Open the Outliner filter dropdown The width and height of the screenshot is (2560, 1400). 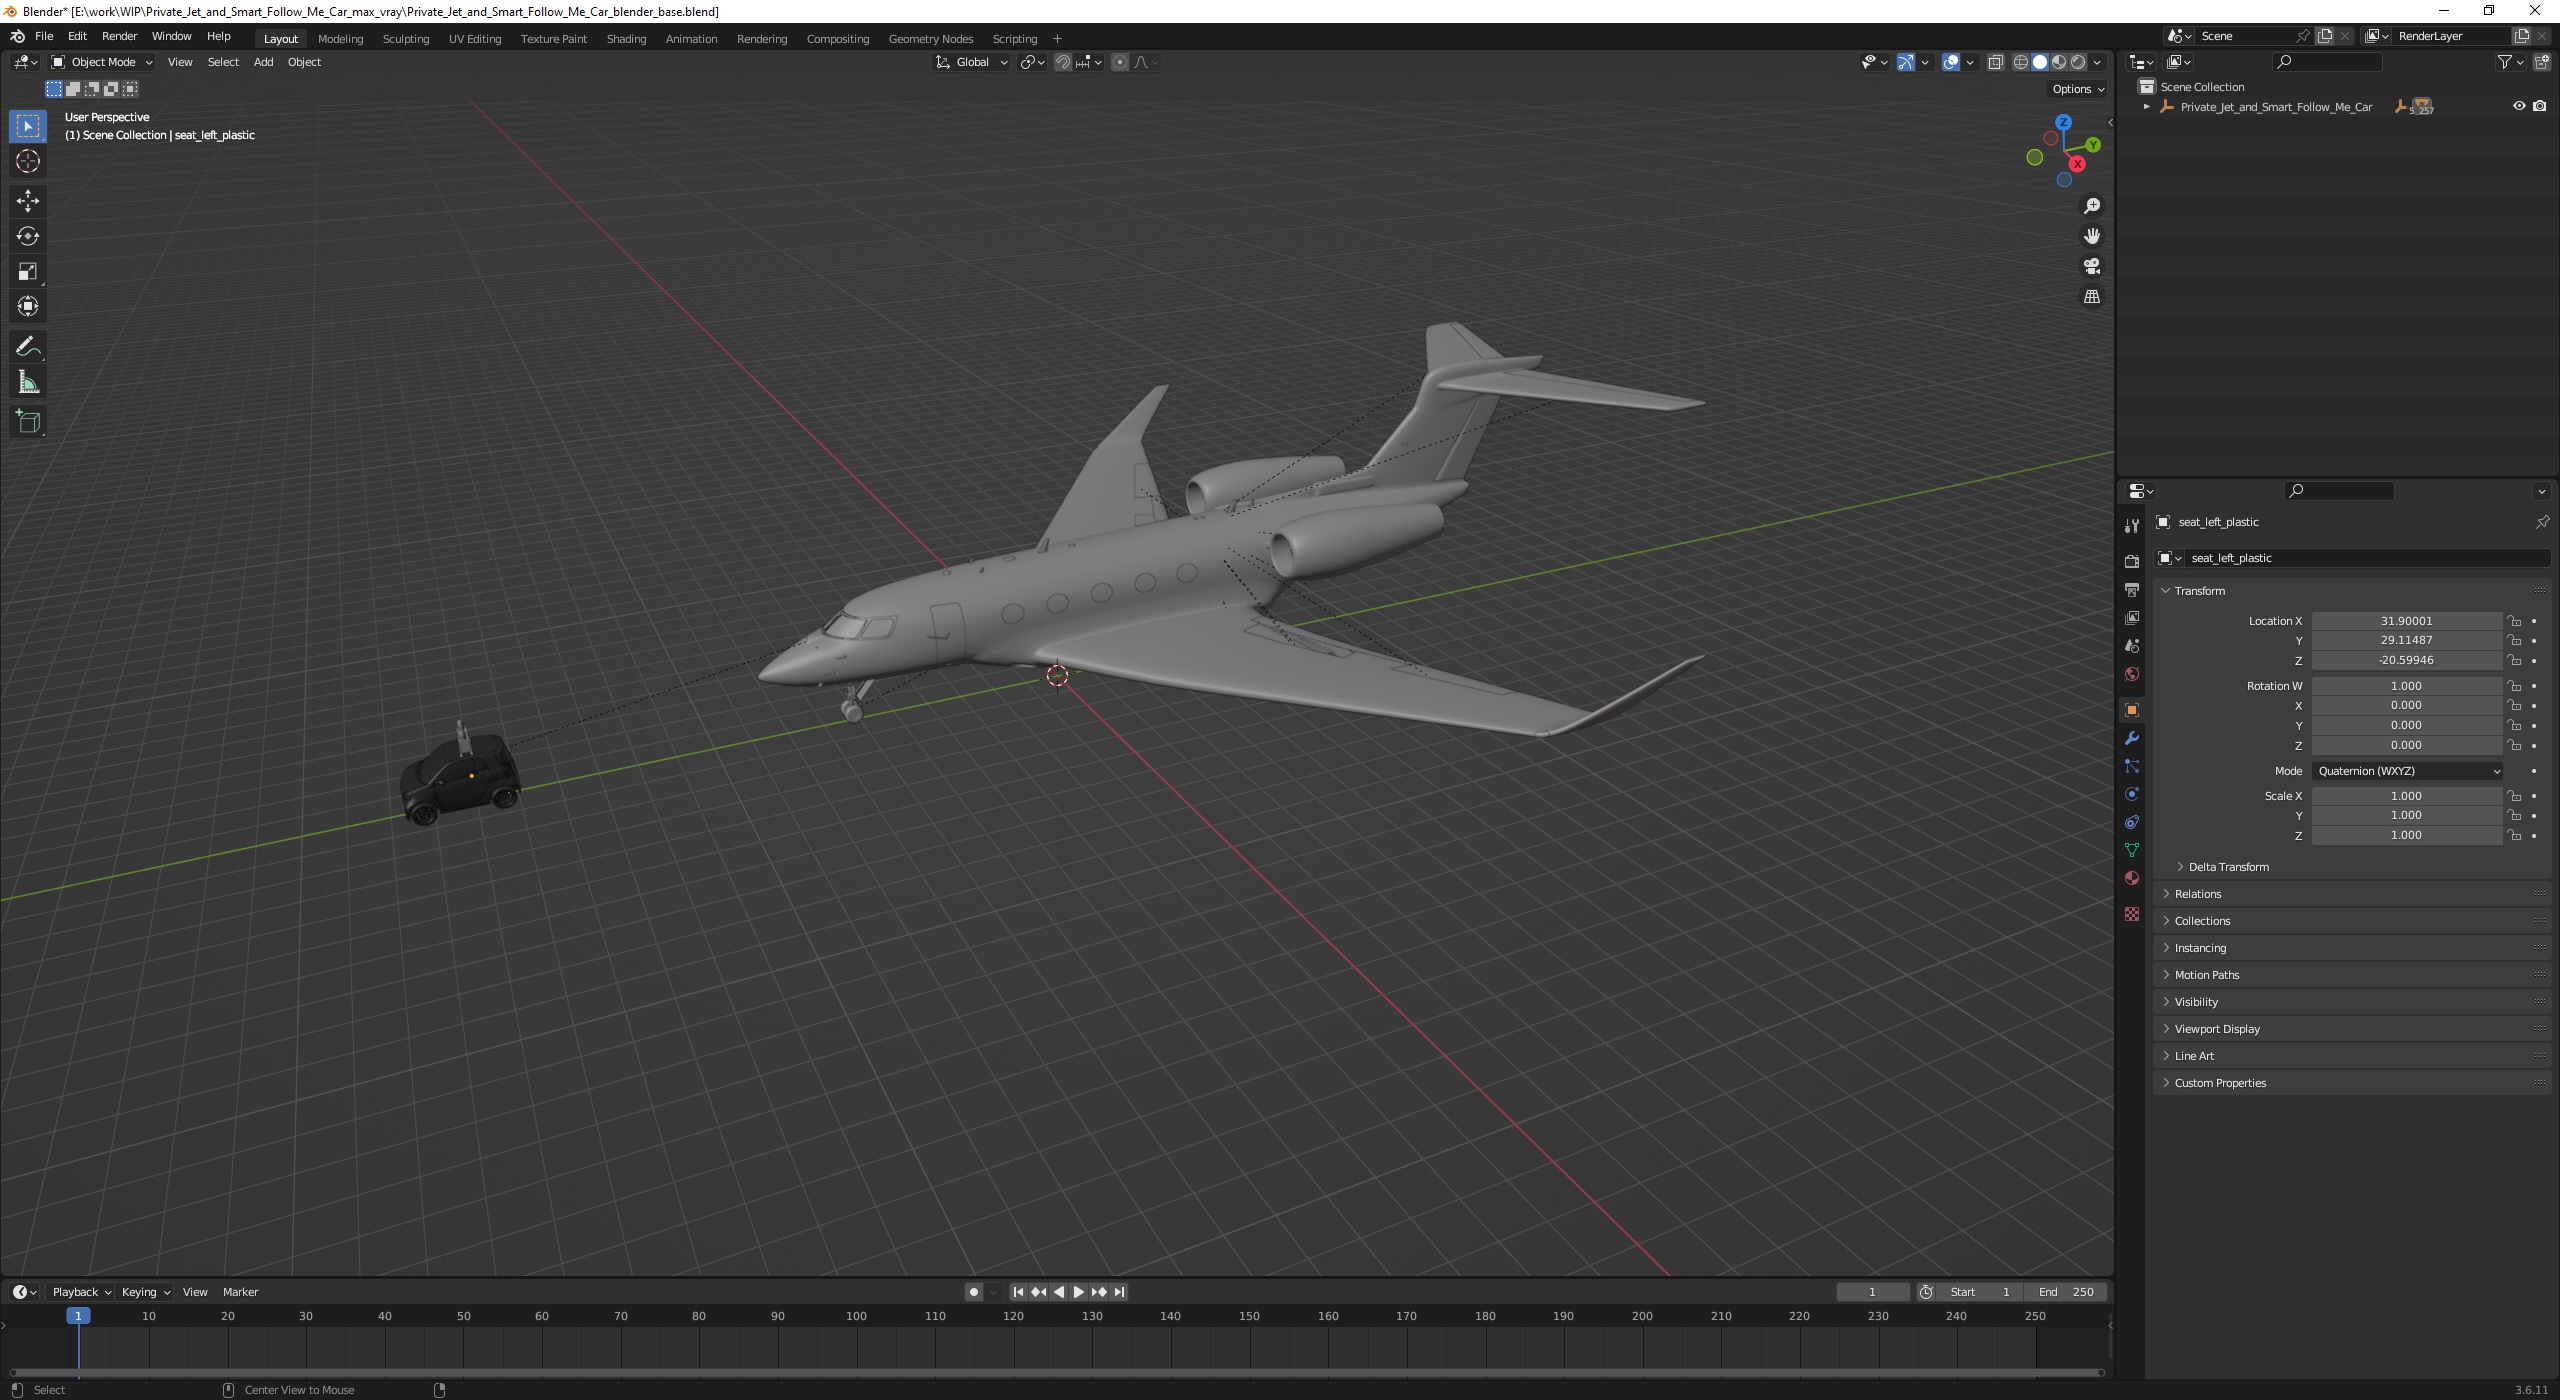2510,62
